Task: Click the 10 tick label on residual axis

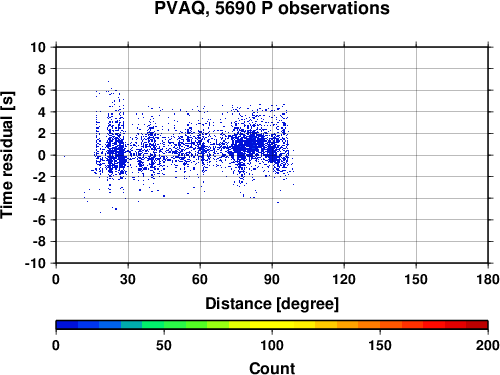Action: (x=38, y=47)
